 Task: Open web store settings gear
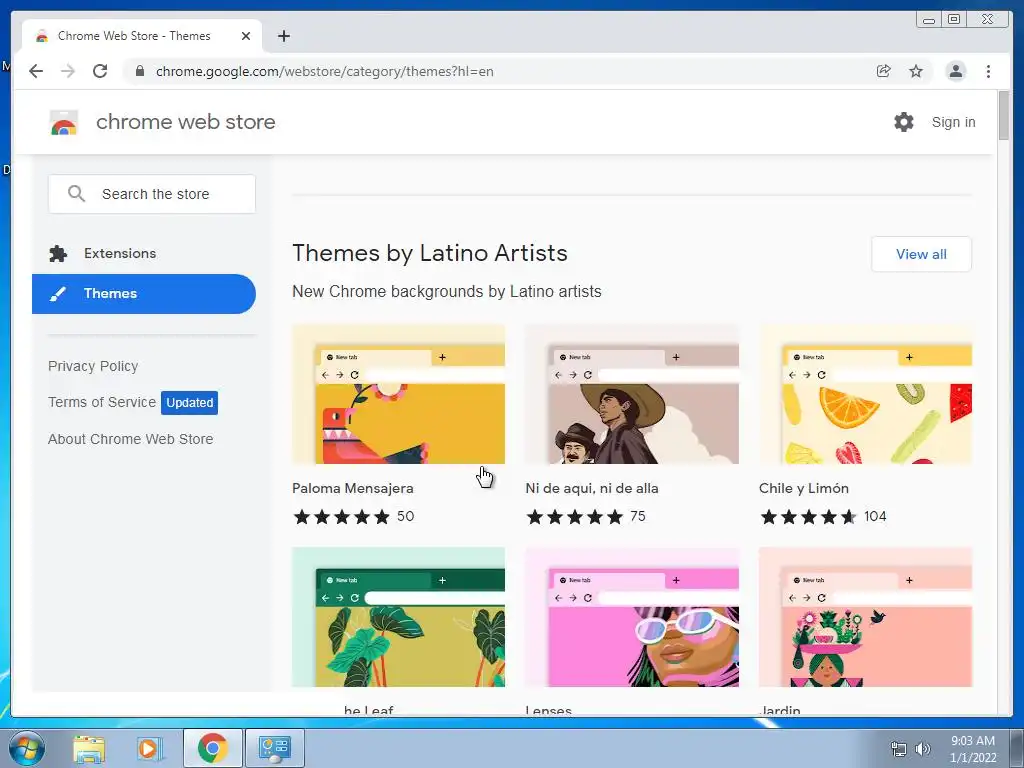point(904,122)
